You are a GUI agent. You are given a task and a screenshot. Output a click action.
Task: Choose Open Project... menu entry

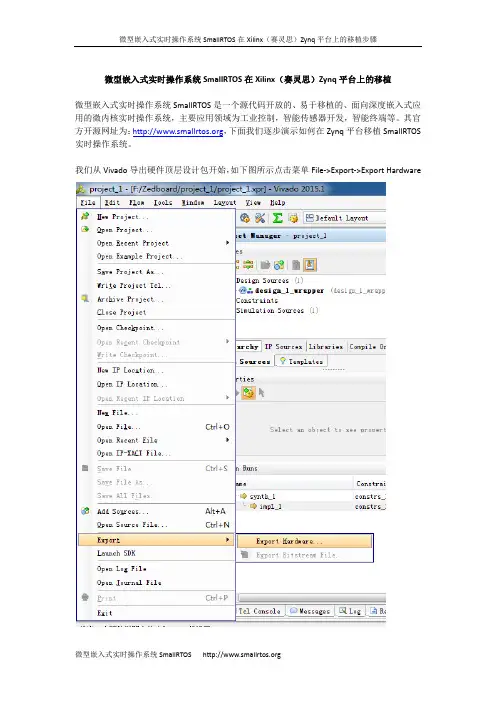156,230
